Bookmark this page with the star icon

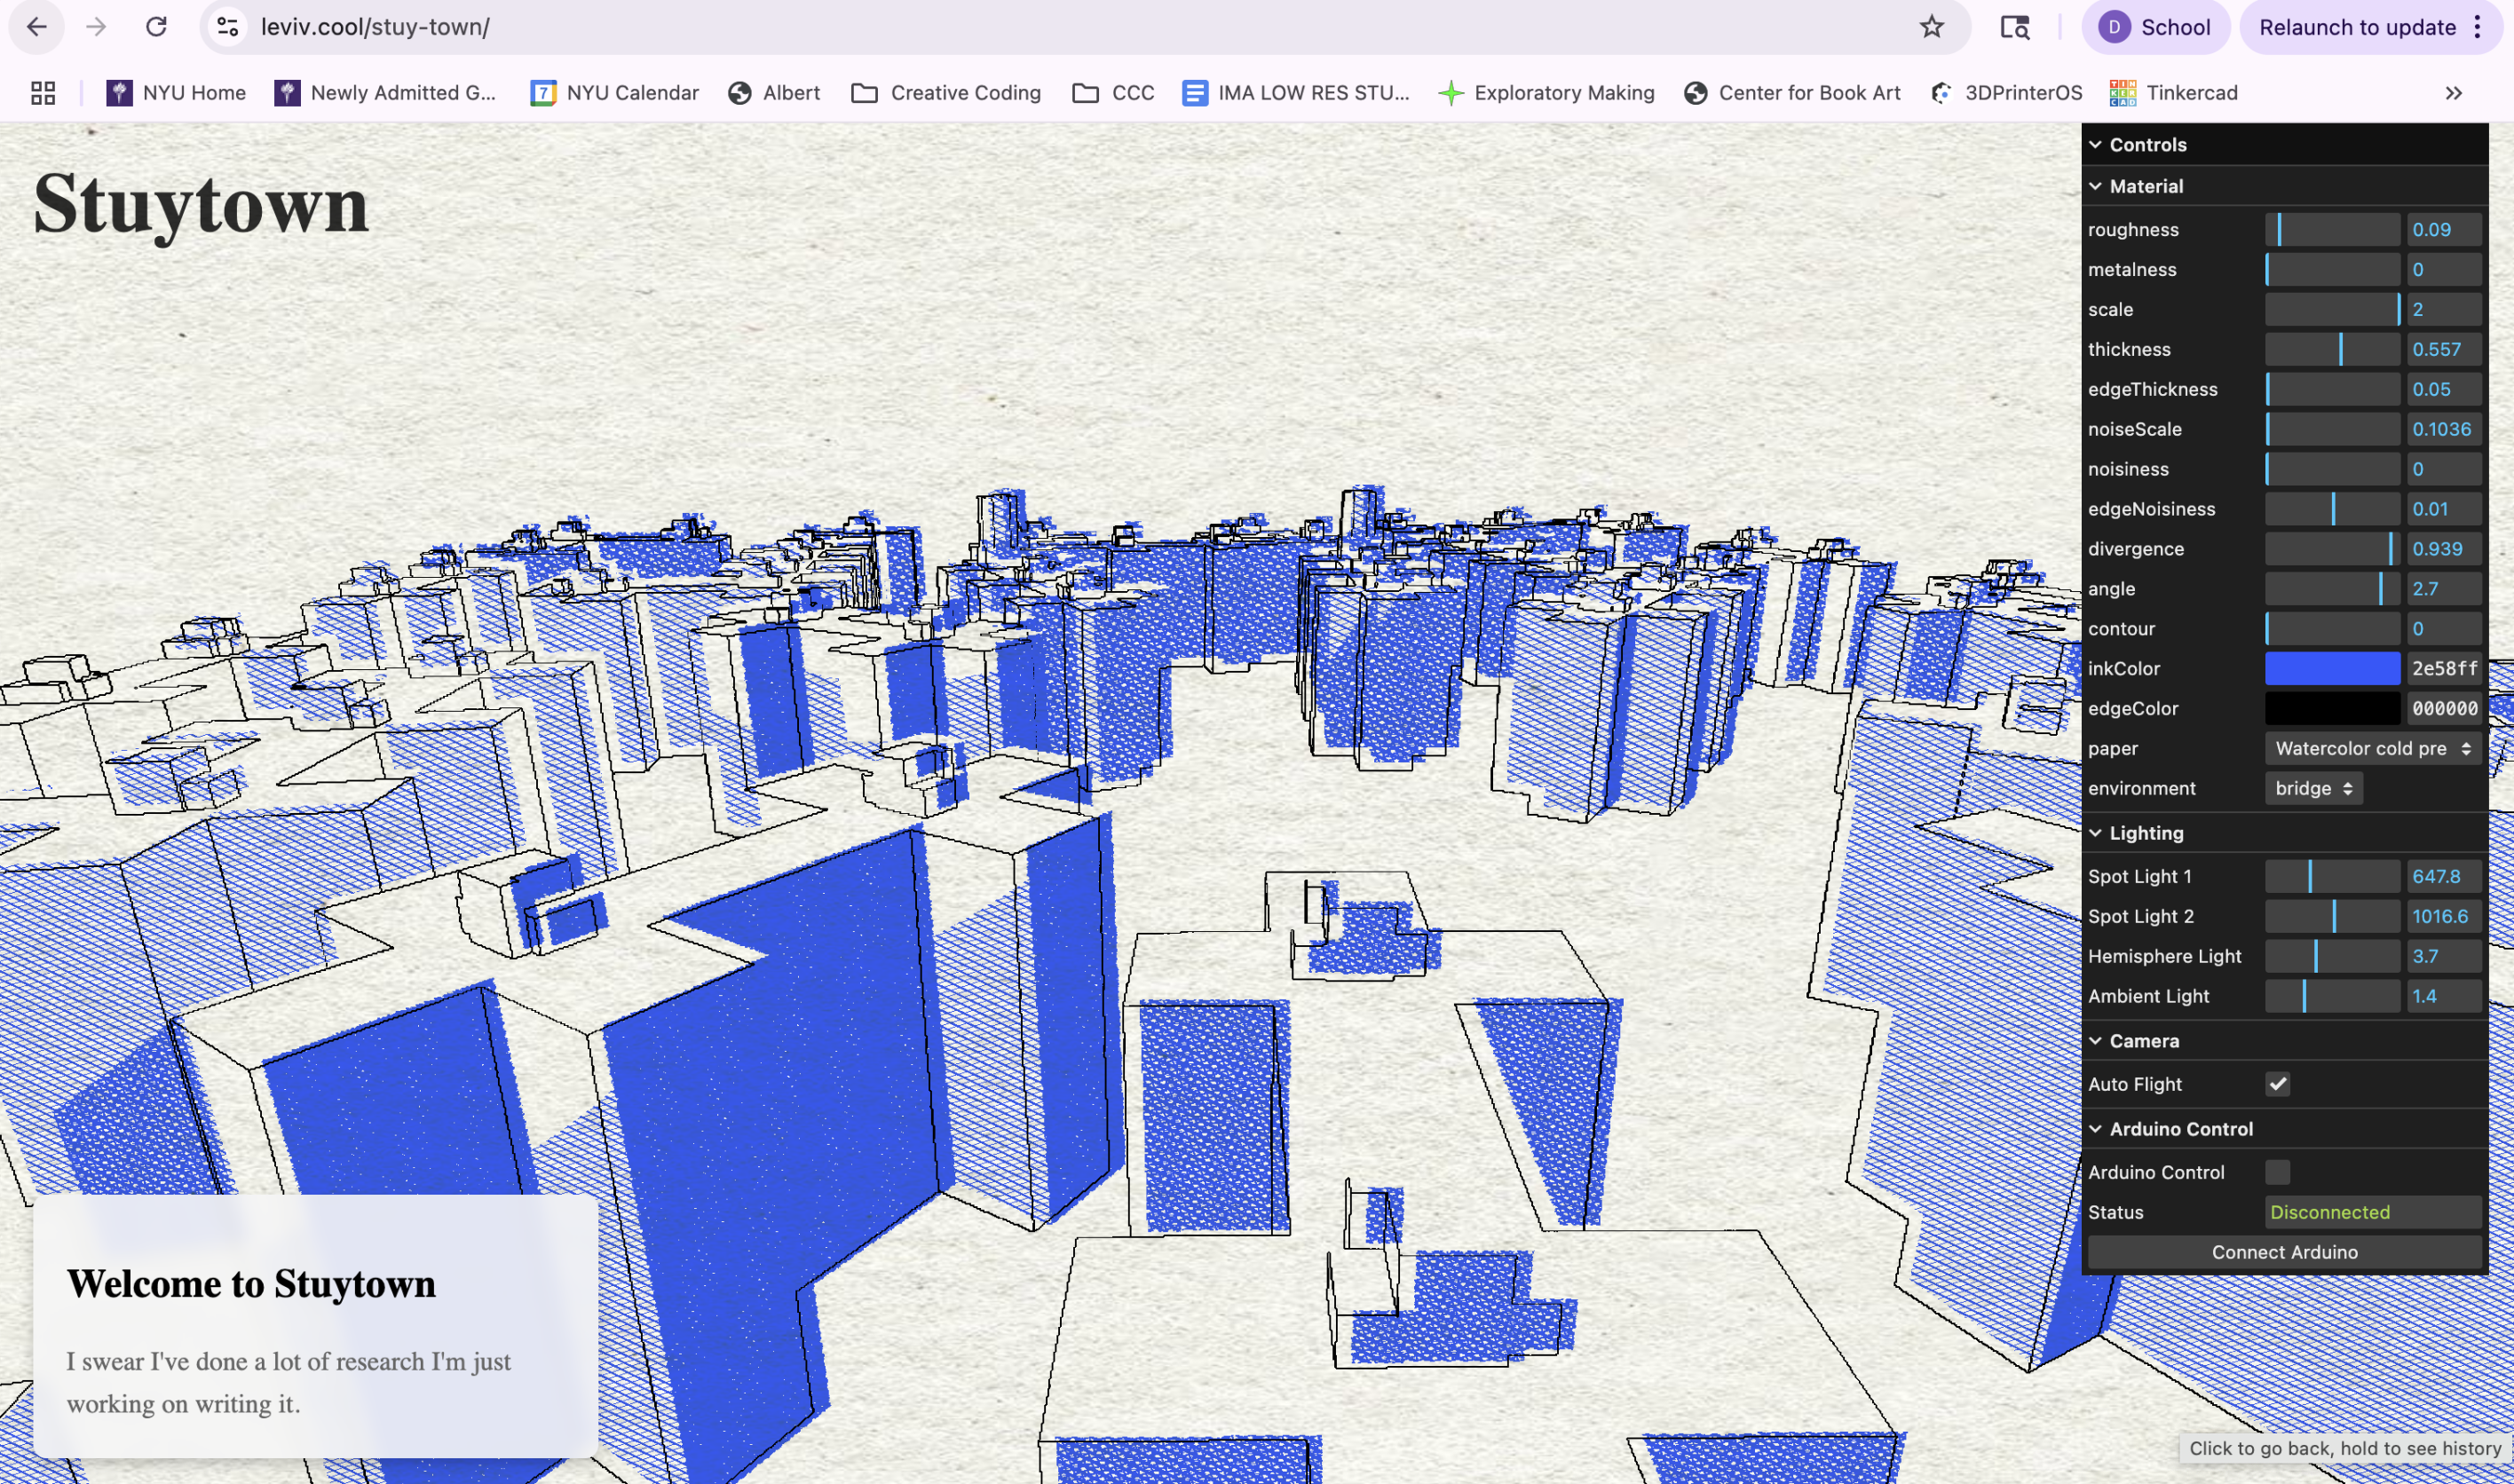[x=1931, y=27]
